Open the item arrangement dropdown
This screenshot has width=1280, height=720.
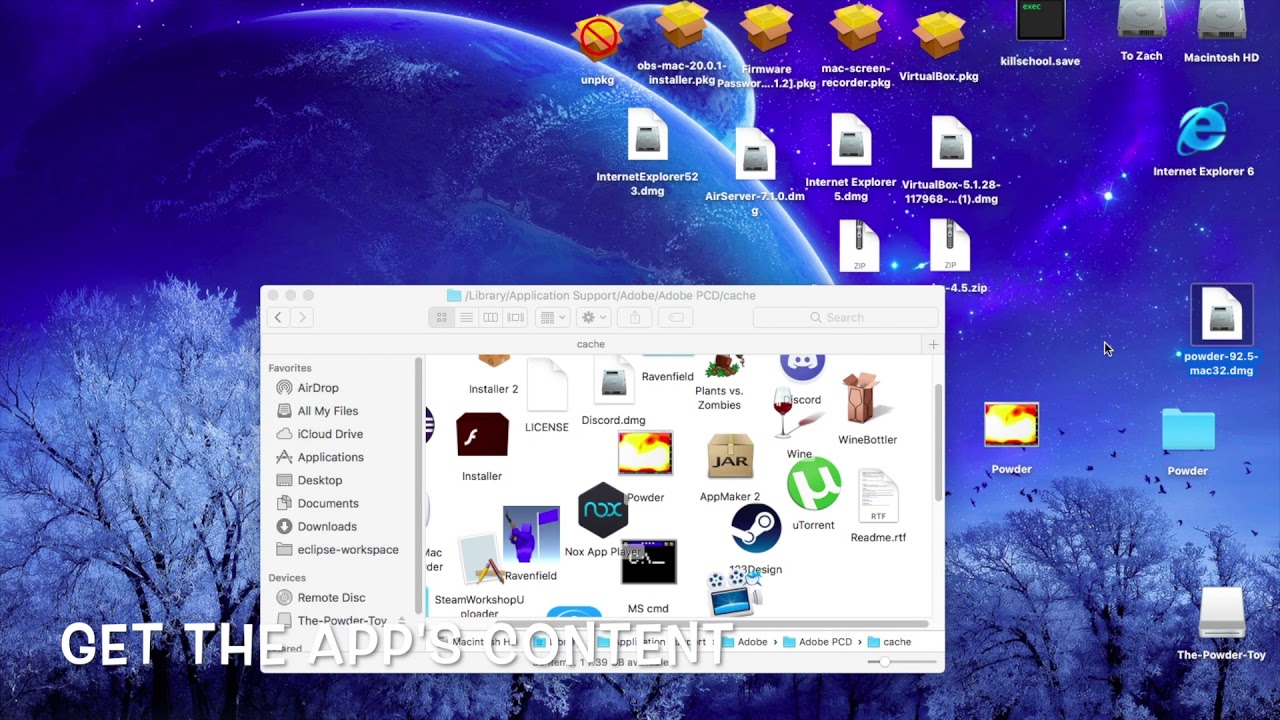(552, 317)
